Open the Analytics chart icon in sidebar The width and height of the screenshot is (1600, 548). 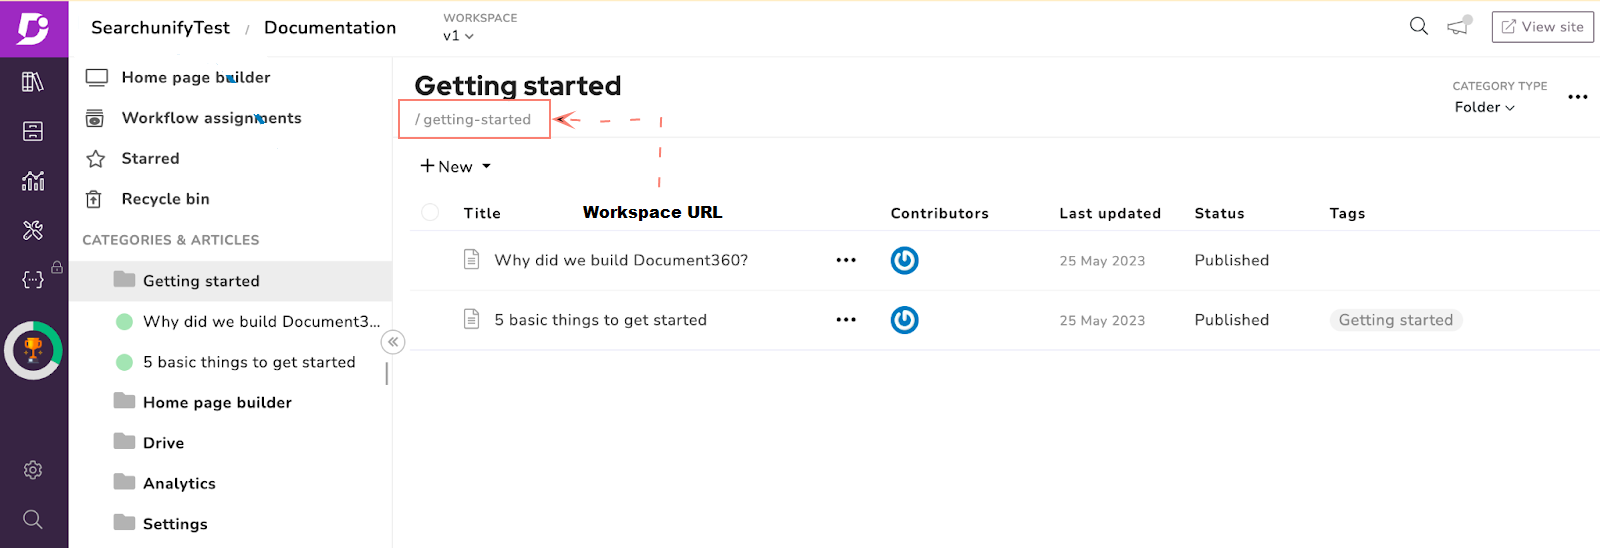point(33,181)
